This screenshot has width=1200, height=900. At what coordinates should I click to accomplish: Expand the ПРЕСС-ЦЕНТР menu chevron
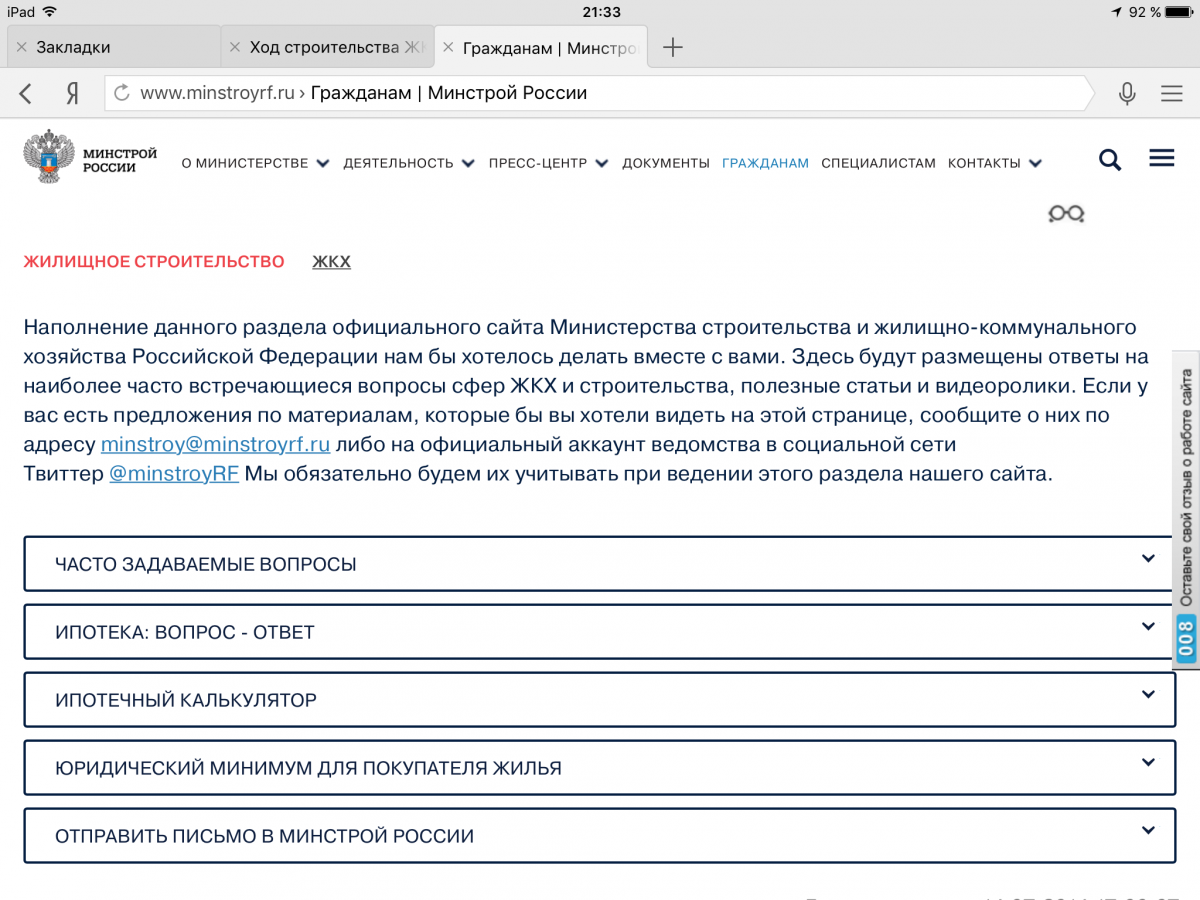[601, 163]
